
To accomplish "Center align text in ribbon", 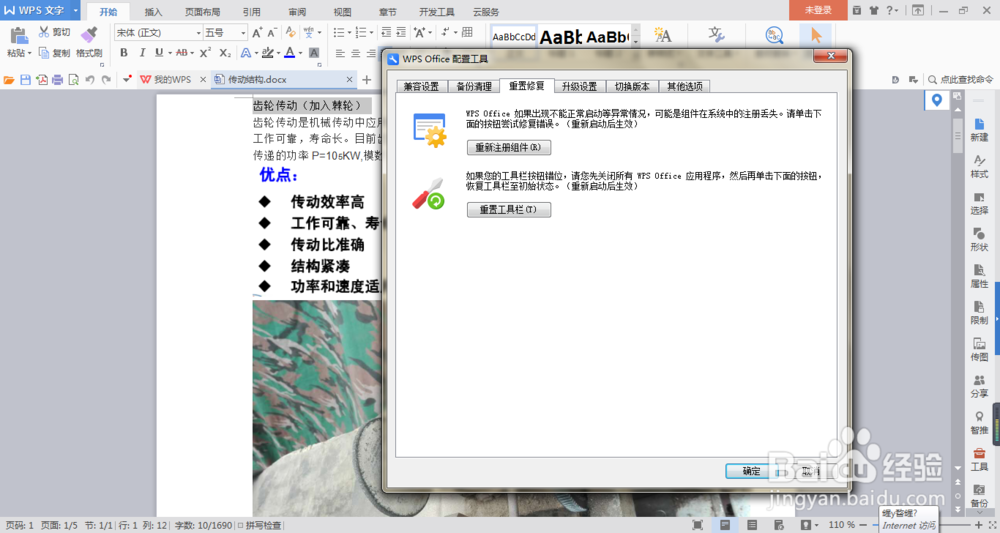I will (356, 54).
